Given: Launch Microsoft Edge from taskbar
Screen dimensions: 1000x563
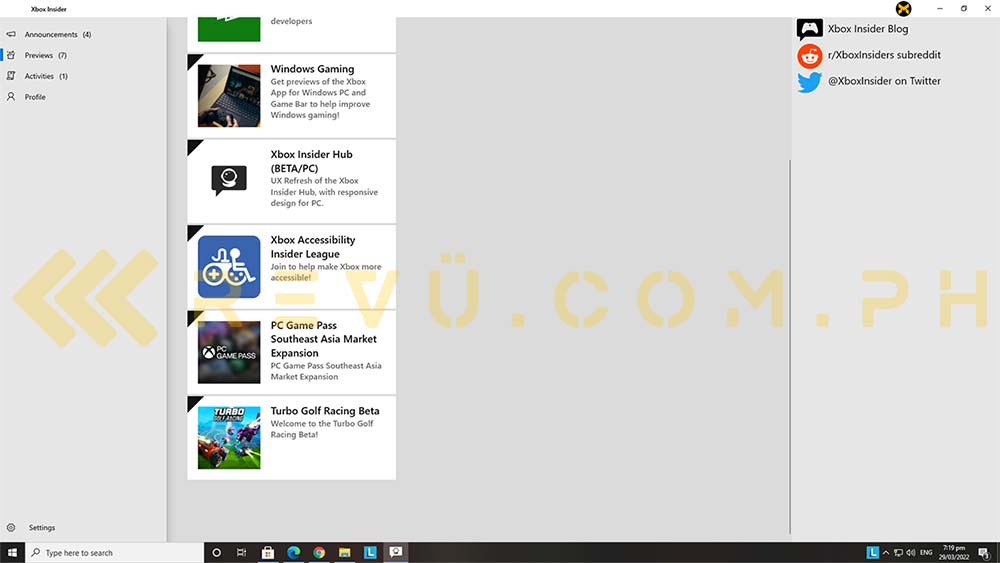Looking at the screenshot, I should pyautogui.click(x=293, y=552).
